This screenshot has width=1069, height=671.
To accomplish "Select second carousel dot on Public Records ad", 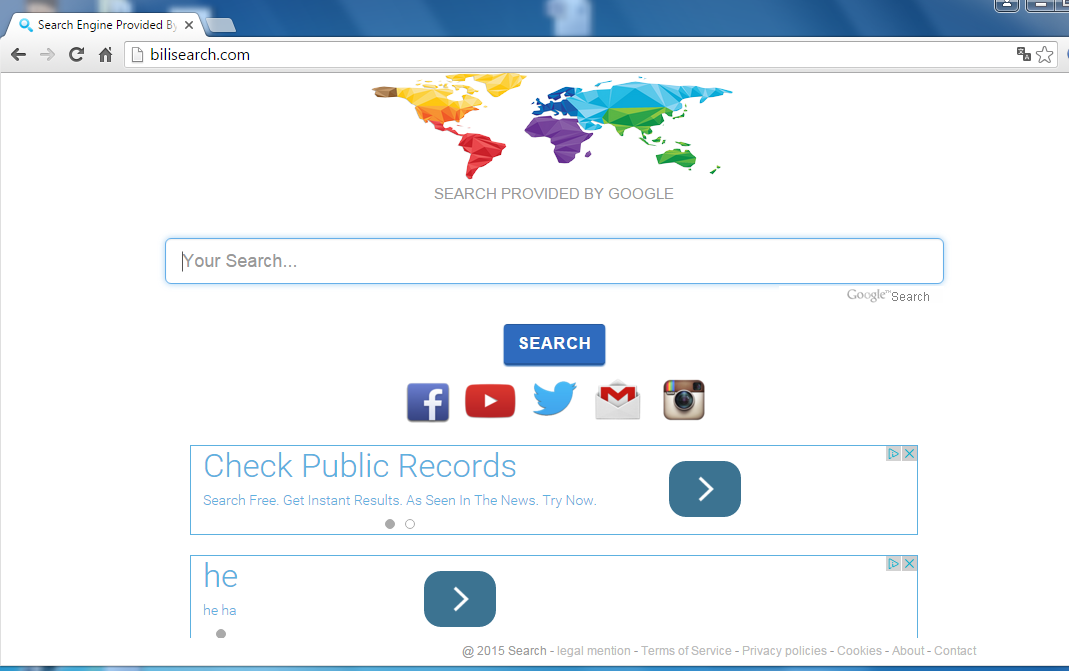I will [x=410, y=524].
